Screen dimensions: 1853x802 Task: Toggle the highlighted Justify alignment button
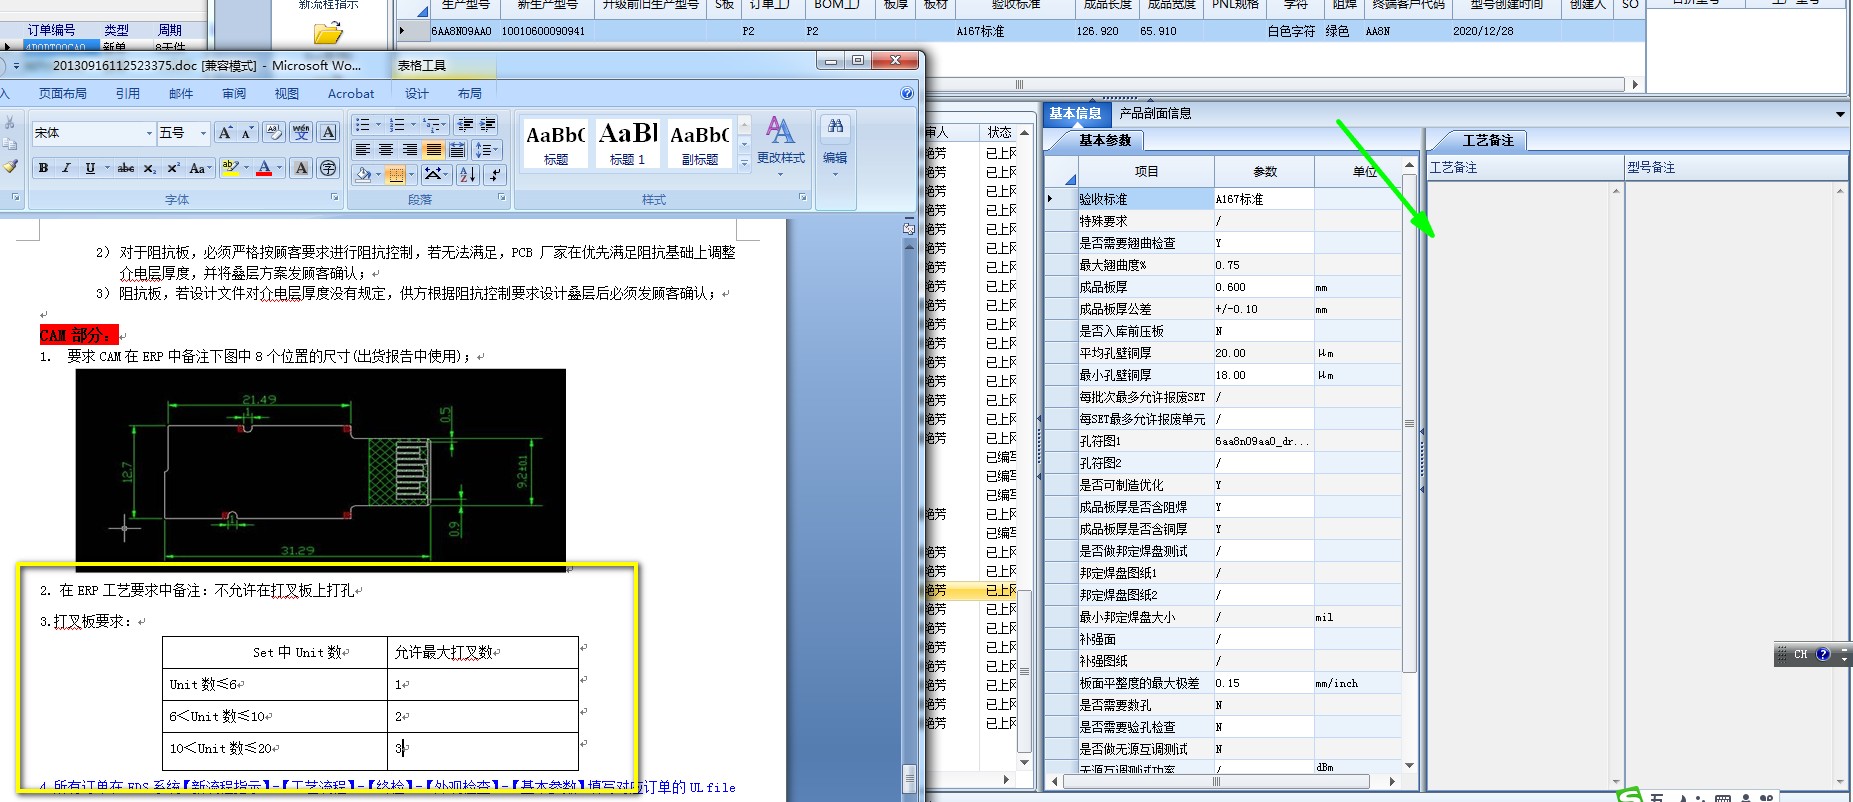click(433, 150)
